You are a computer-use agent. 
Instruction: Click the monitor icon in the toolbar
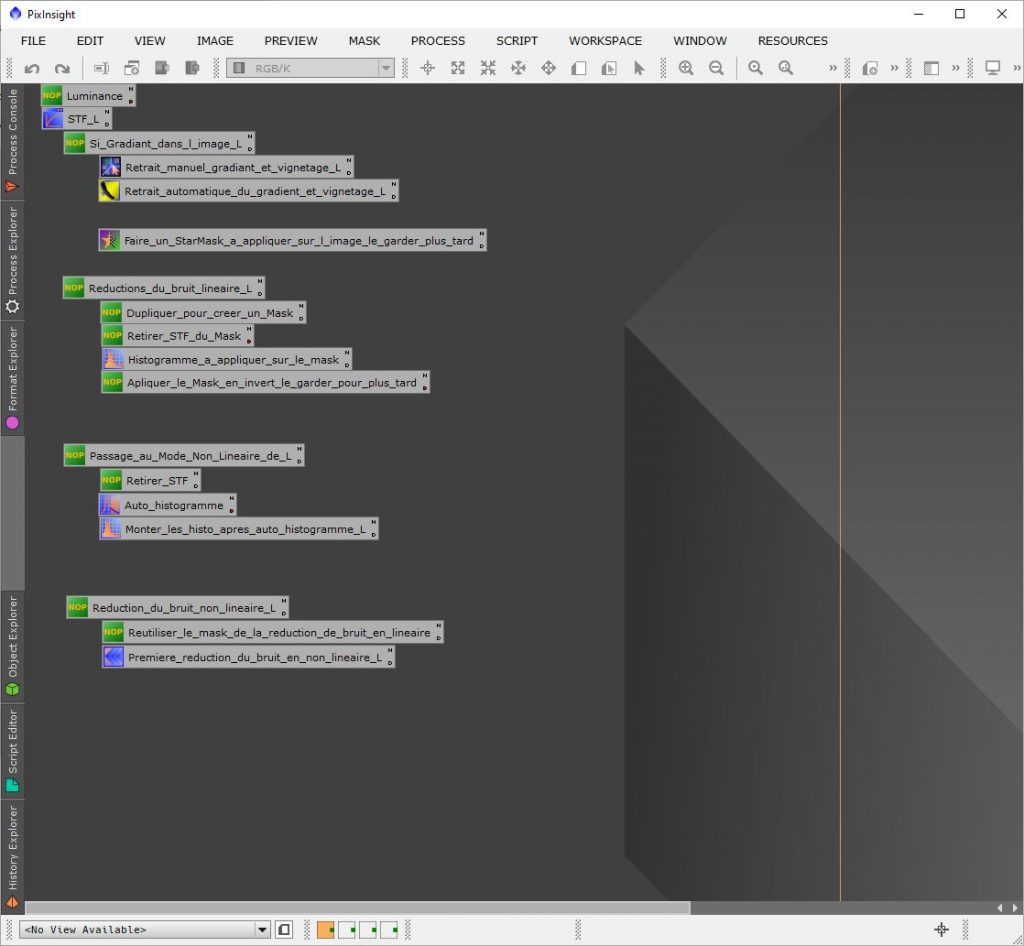click(993, 68)
